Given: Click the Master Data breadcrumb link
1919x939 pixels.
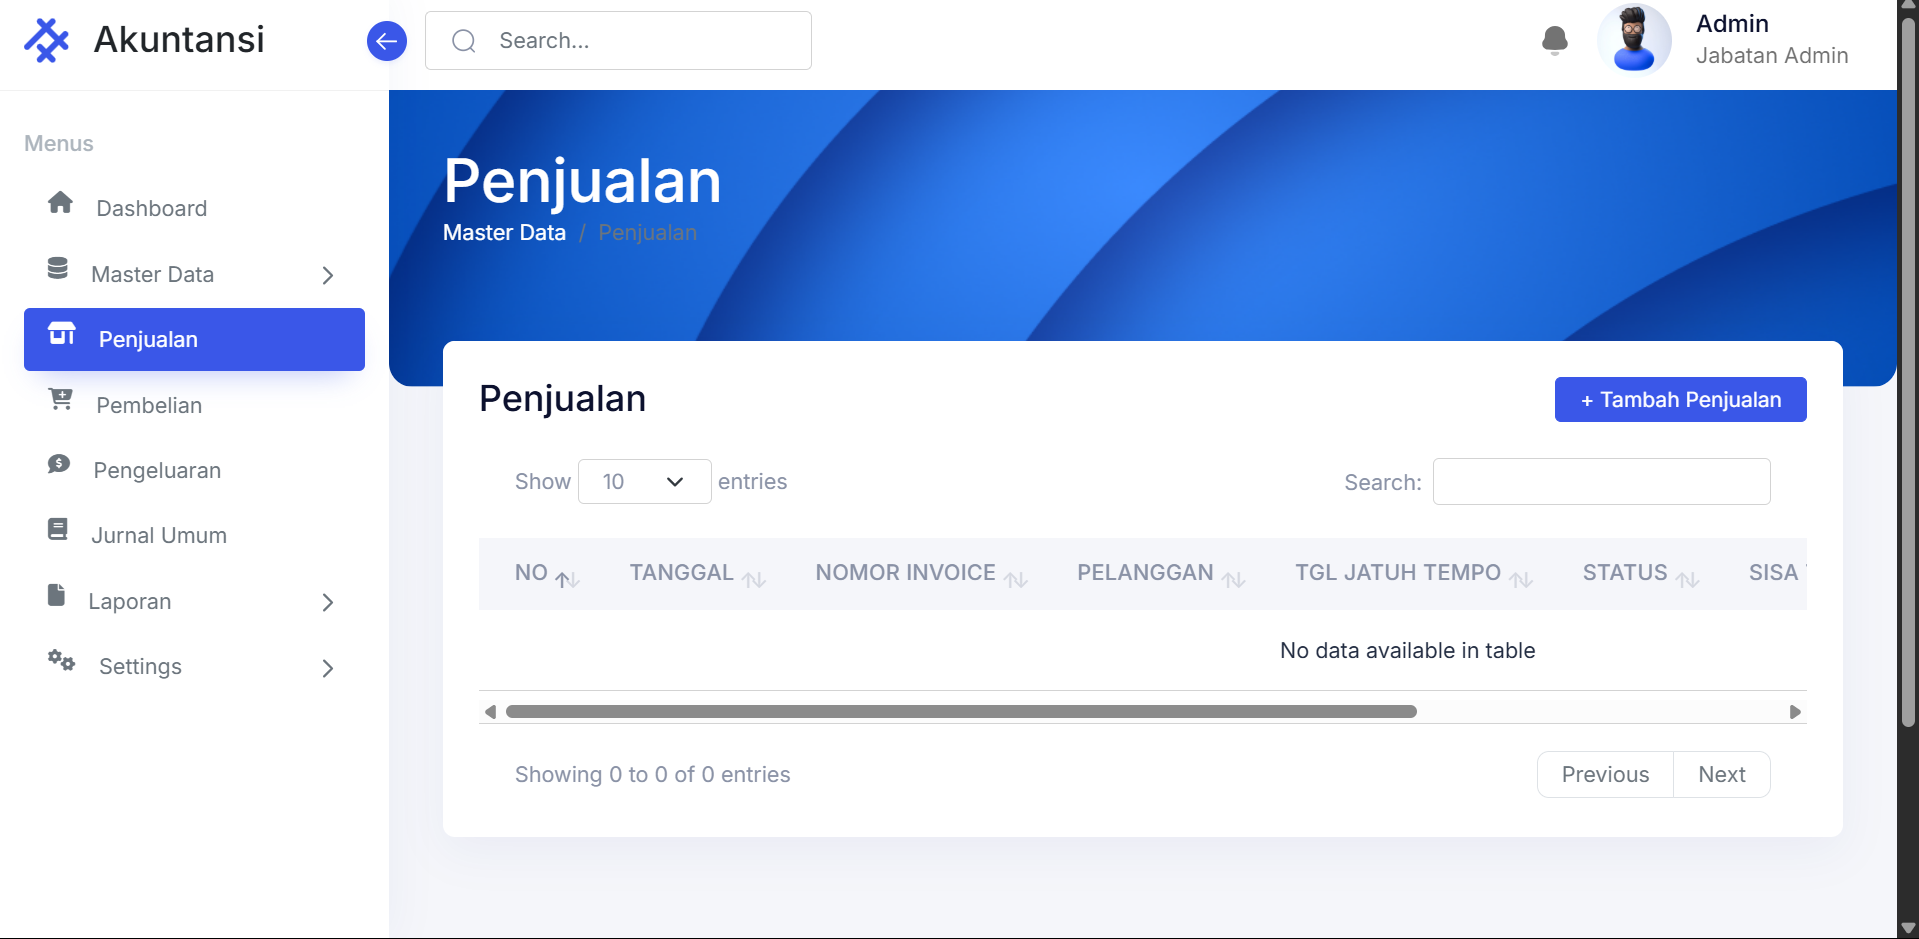Looking at the screenshot, I should pos(504,233).
